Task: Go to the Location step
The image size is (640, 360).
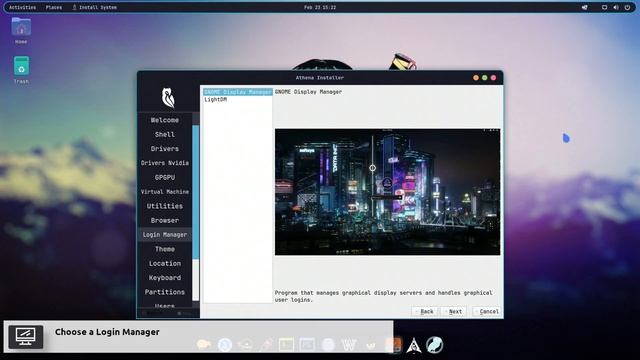Action: tap(164, 263)
